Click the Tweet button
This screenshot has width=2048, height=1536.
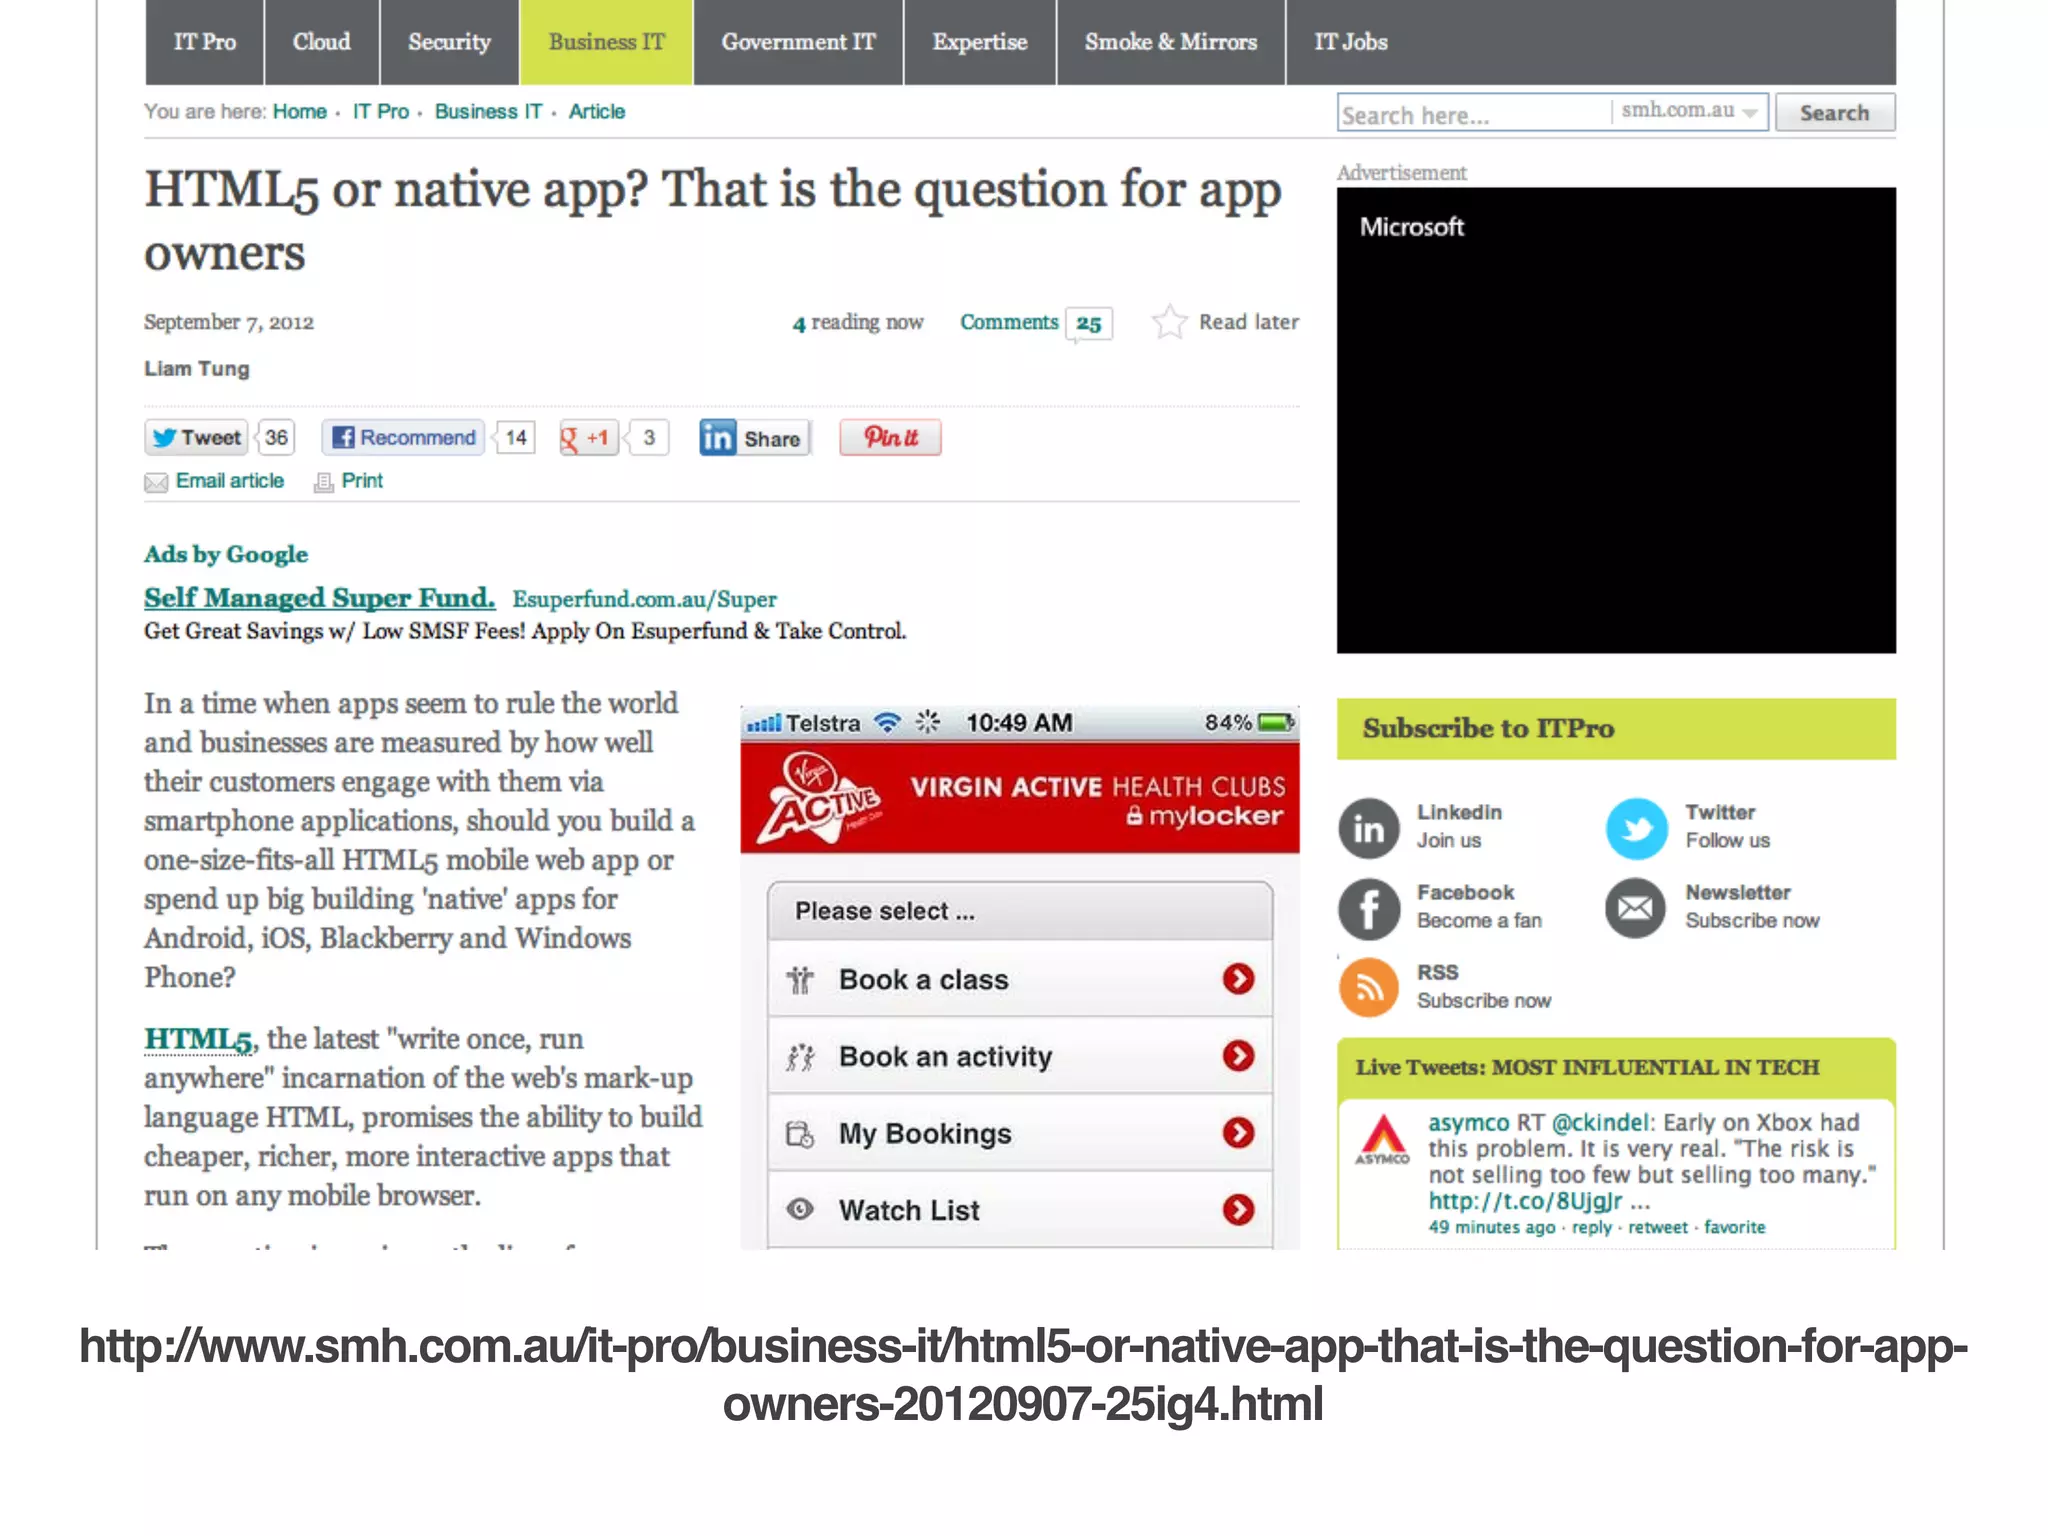coord(196,438)
